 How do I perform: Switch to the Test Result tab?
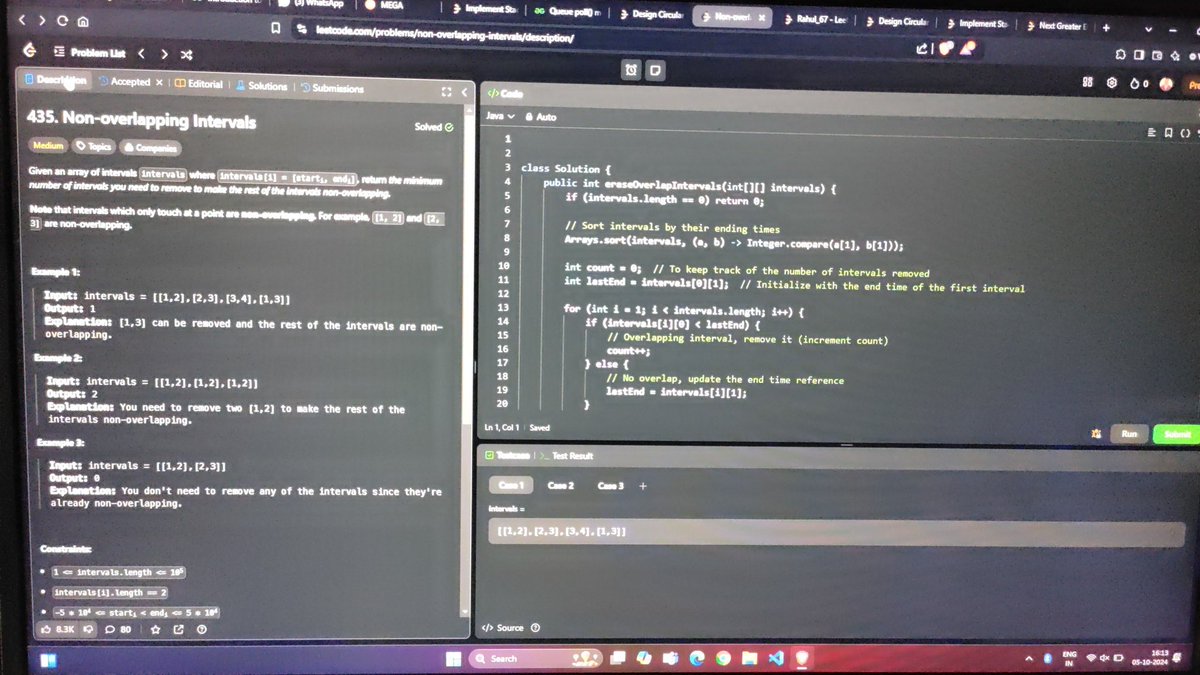[567, 455]
